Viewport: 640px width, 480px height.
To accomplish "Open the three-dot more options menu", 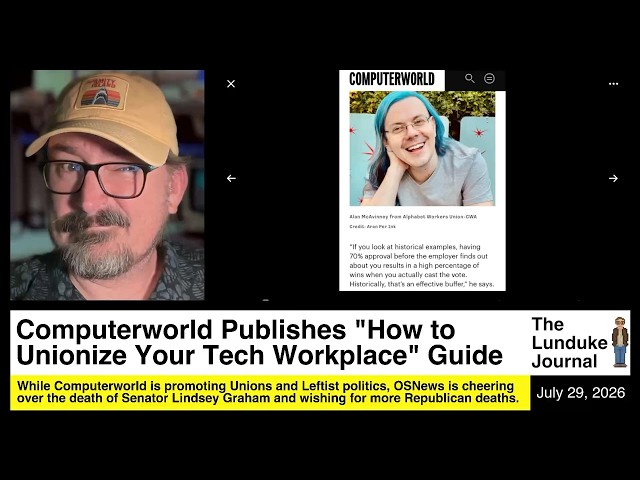I will [613, 84].
